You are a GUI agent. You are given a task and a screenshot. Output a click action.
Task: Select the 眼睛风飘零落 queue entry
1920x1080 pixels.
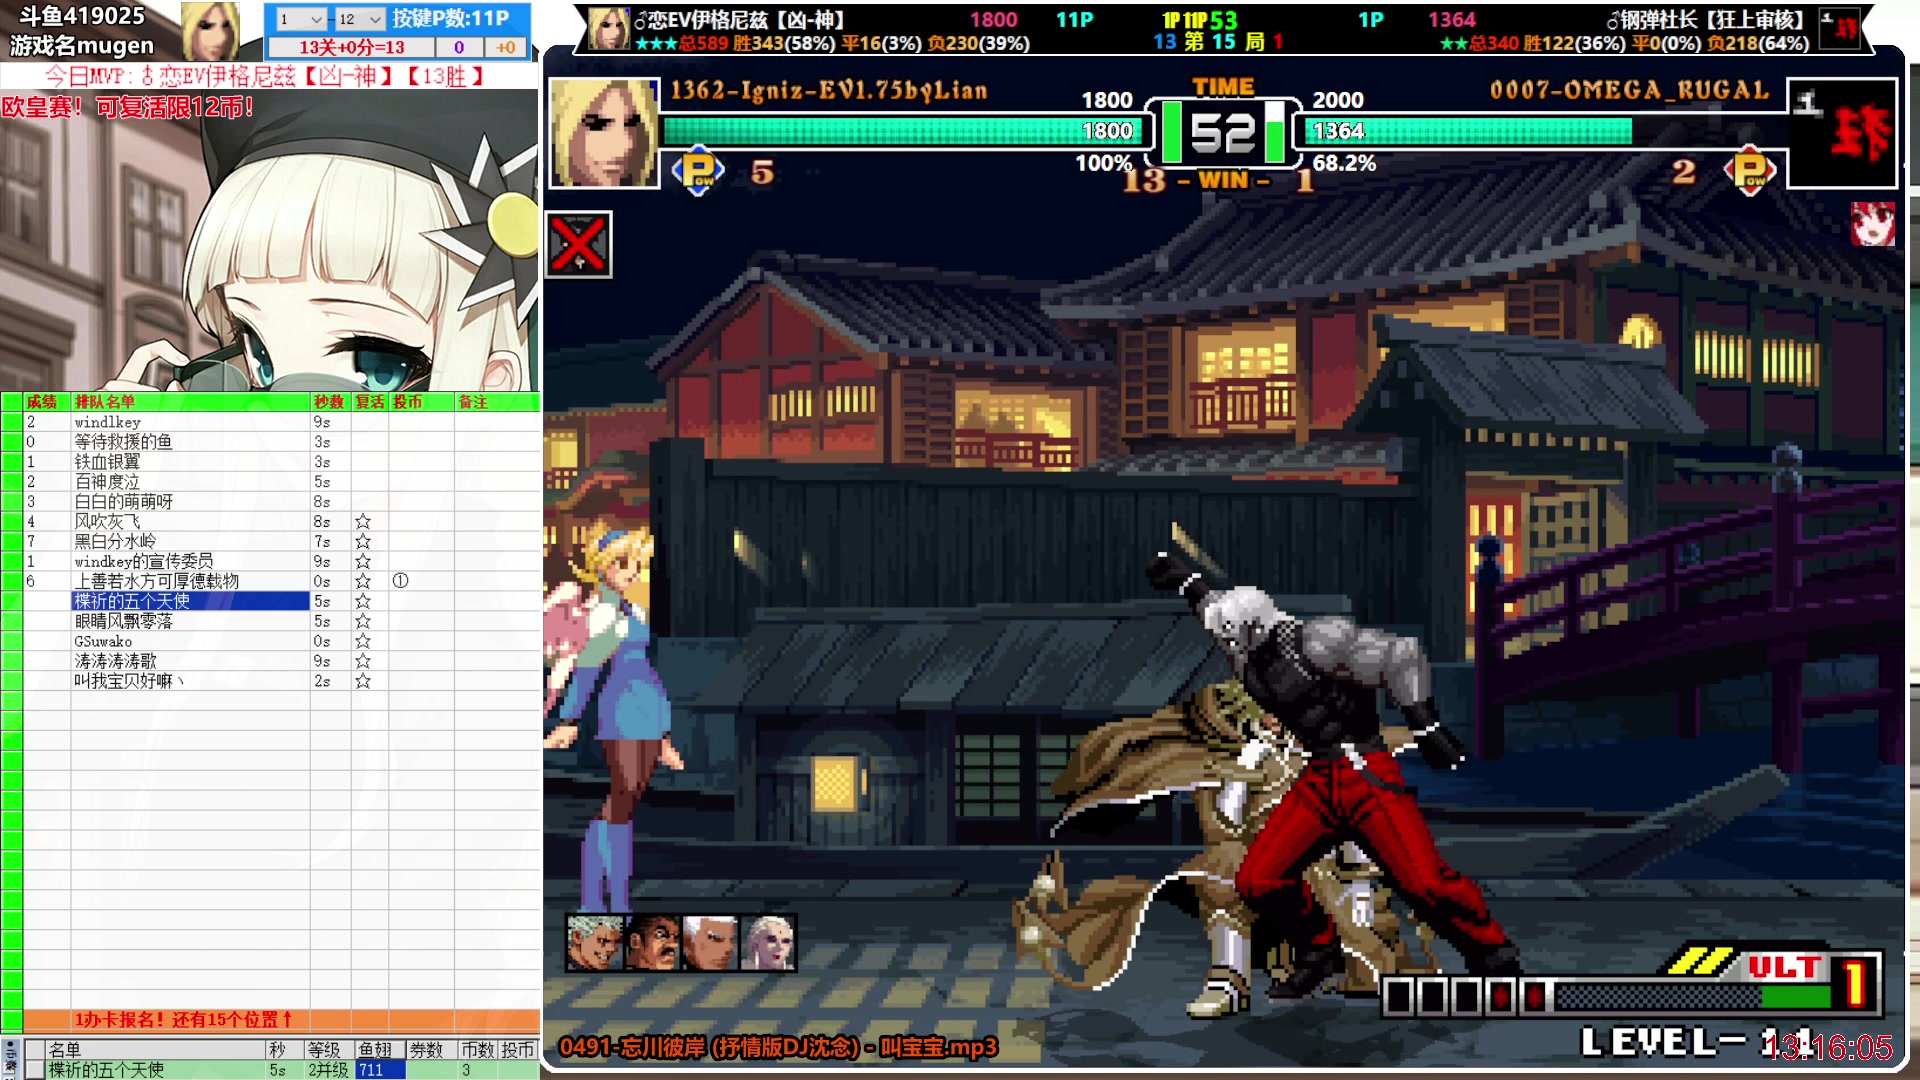(x=123, y=621)
